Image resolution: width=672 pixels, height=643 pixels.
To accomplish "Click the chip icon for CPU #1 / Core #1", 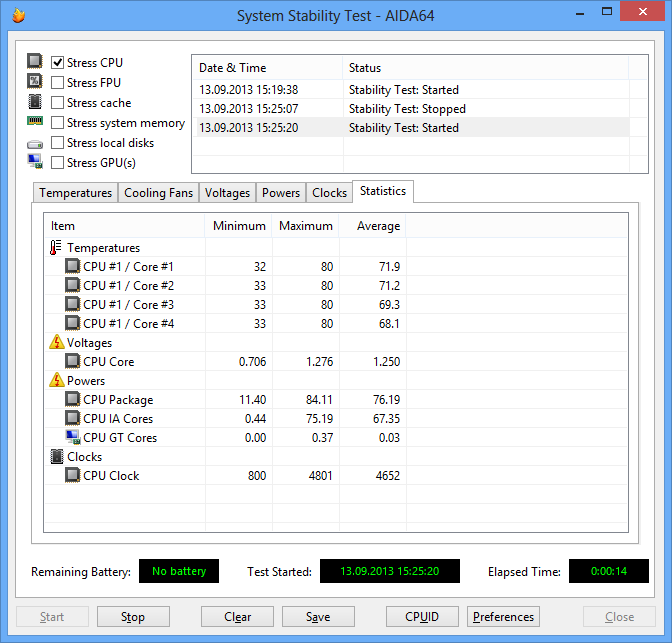I will click(x=72, y=266).
